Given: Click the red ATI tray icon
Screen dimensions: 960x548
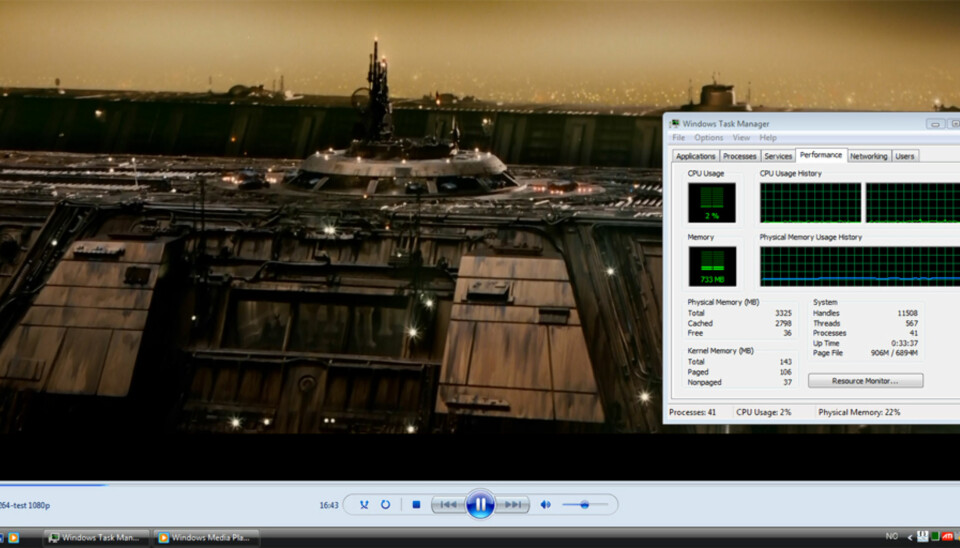Looking at the screenshot, I should [949, 537].
